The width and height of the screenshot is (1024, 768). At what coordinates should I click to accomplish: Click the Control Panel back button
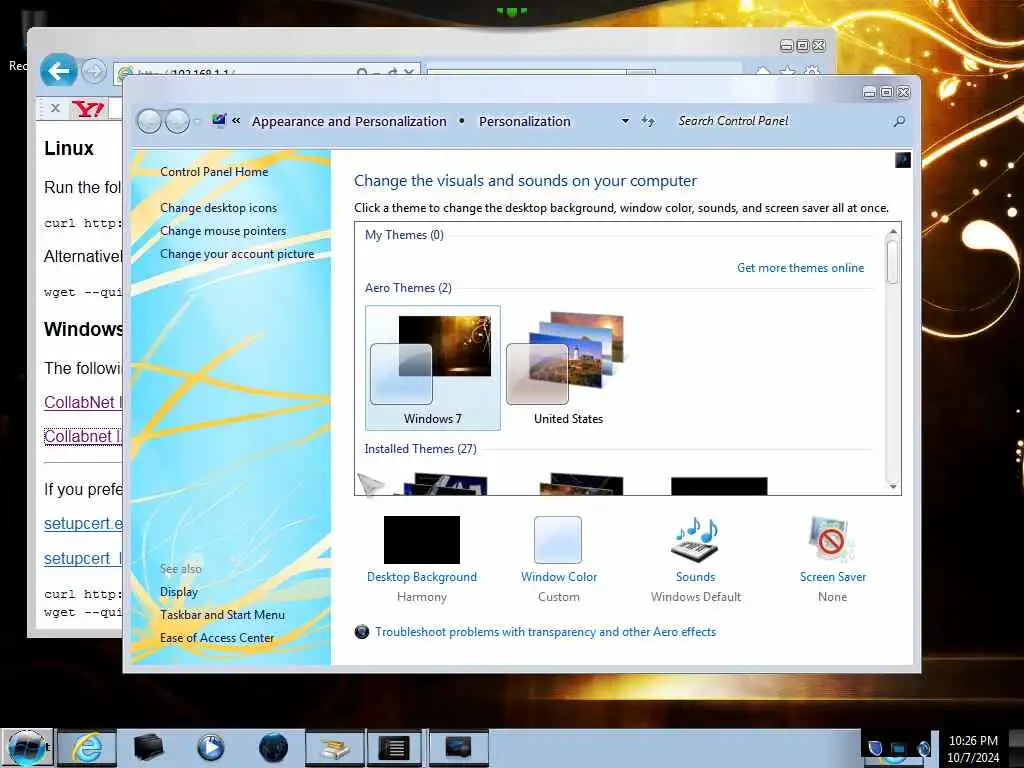coord(149,121)
